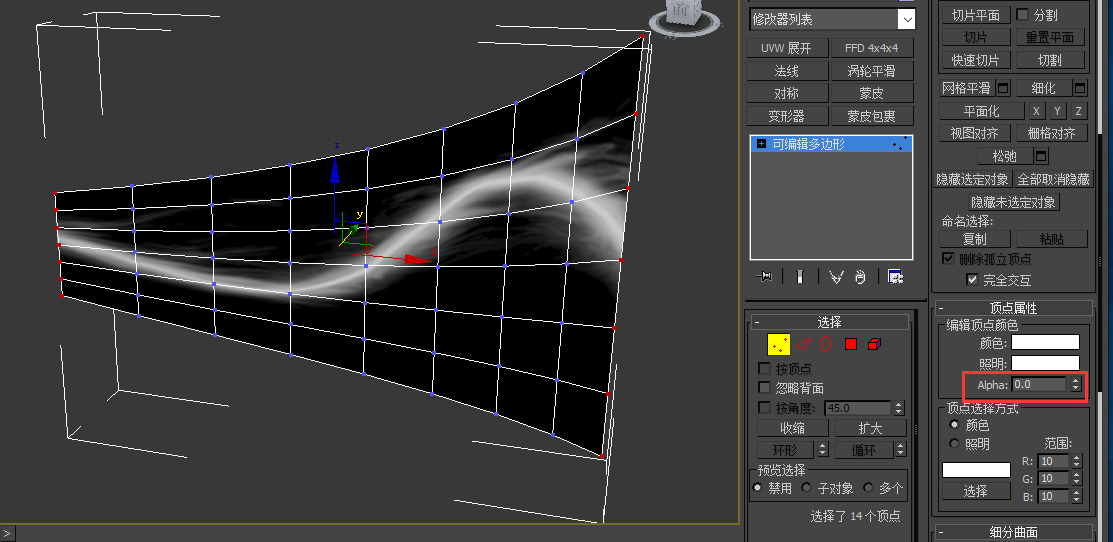Open the 颜色 vertex color swatch
The height and width of the screenshot is (542, 1113).
tap(1046, 343)
